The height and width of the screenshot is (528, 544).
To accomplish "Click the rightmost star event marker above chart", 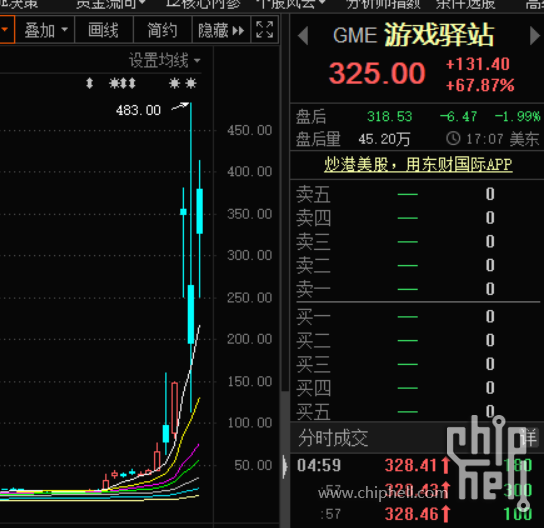I will (x=190, y=83).
